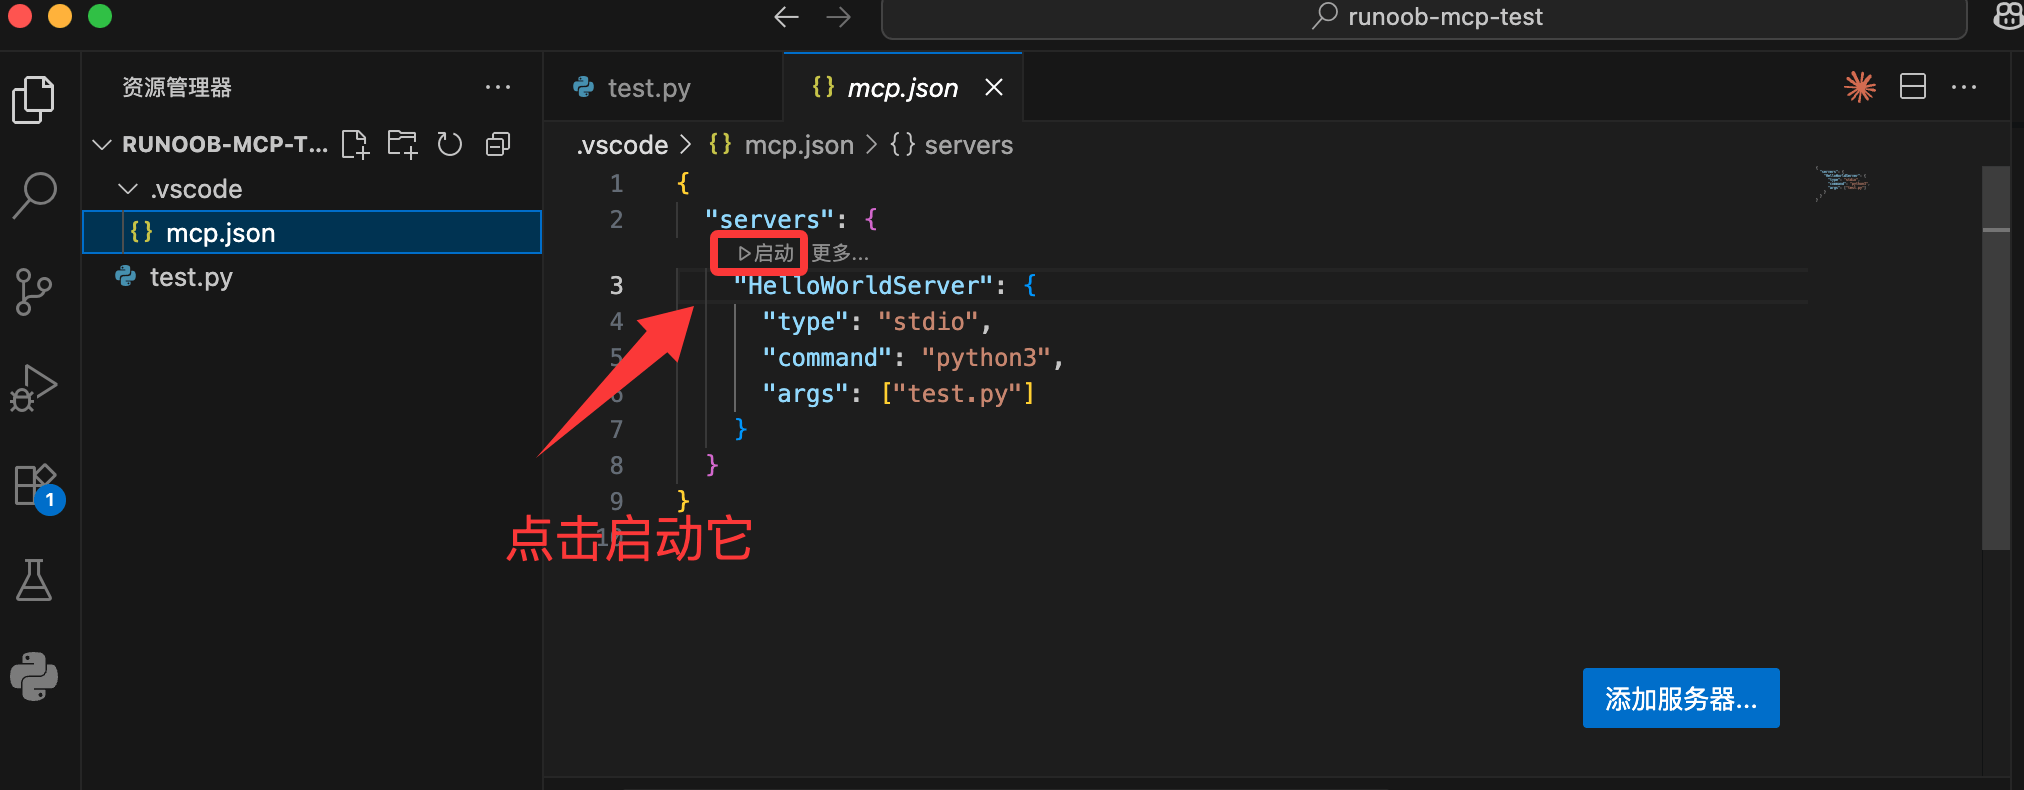Viewport: 2024px width, 790px height.
Task: Open explorer panel more actions menu
Action: (x=497, y=87)
